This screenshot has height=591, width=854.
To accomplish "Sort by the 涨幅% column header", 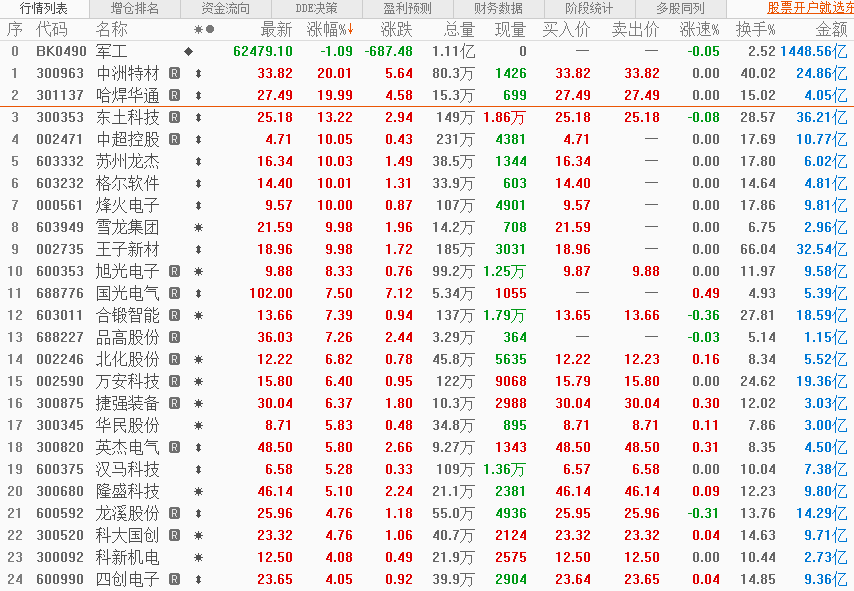I will coord(330,29).
